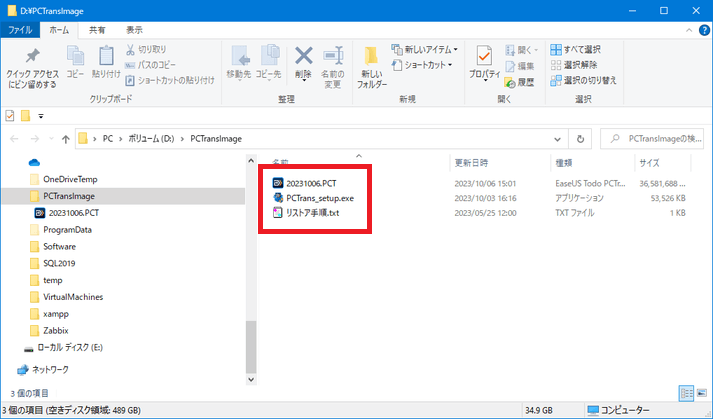Open the PCTrans_setup.exe file icon
713x419 pixels.
pos(278,198)
